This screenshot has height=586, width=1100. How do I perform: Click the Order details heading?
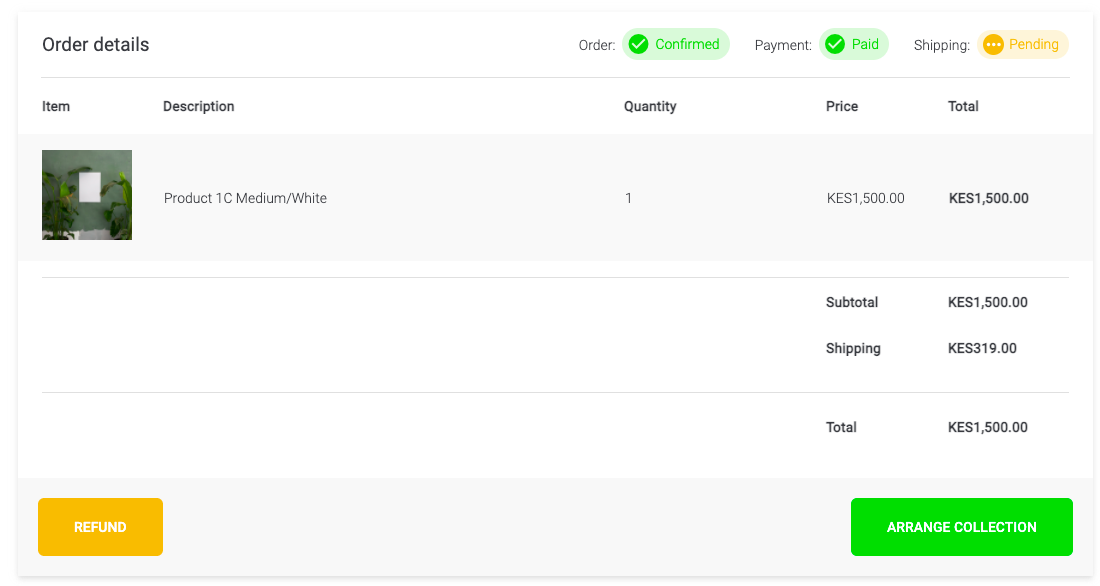coord(95,44)
